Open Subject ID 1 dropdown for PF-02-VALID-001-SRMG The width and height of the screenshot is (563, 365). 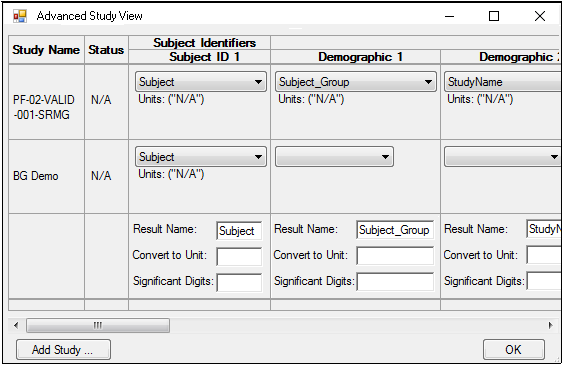(201, 82)
